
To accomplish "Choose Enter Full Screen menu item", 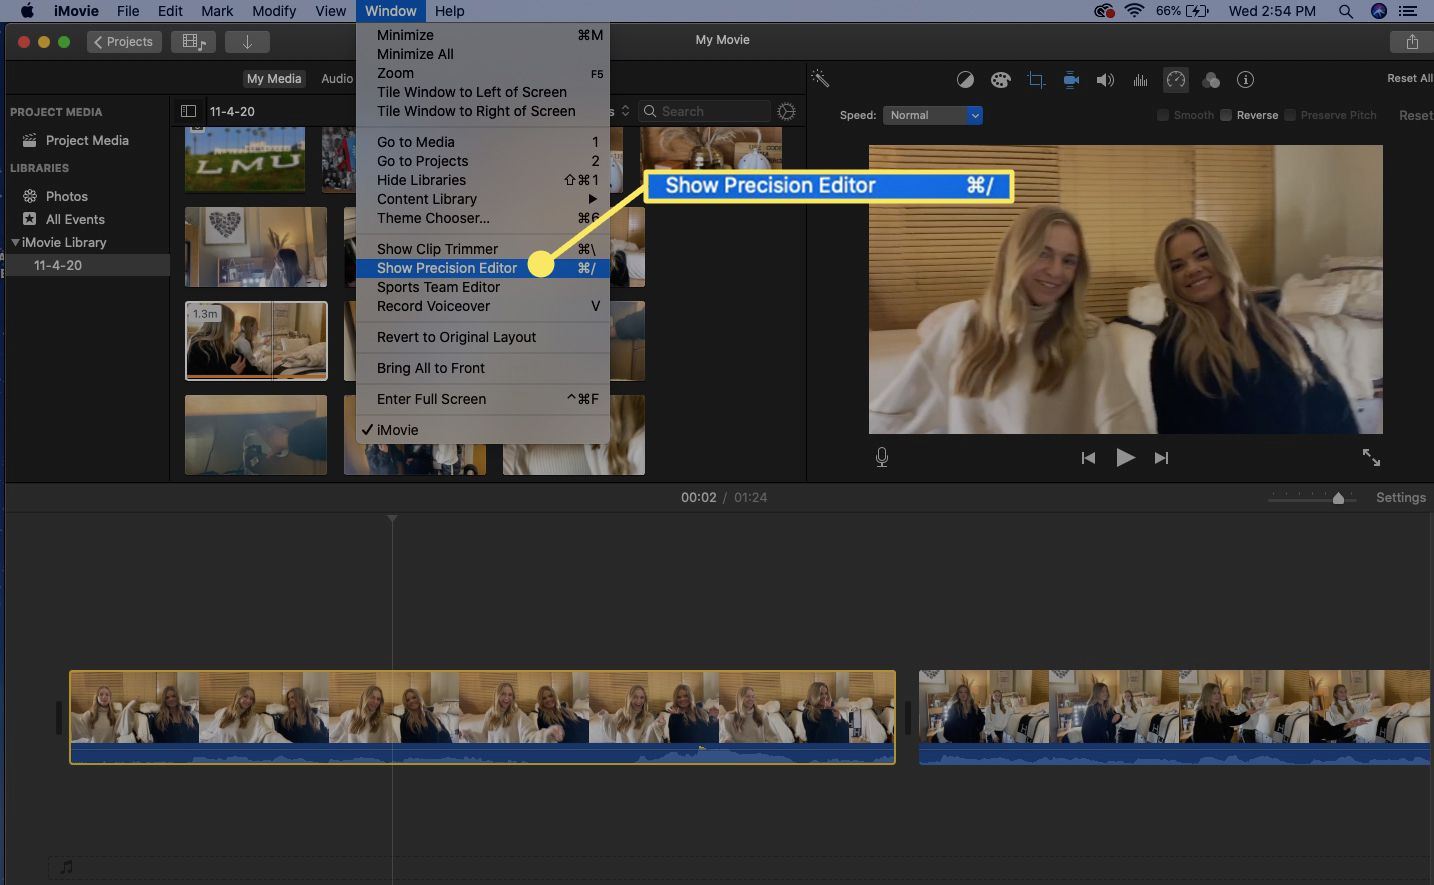I will (483, 399).
